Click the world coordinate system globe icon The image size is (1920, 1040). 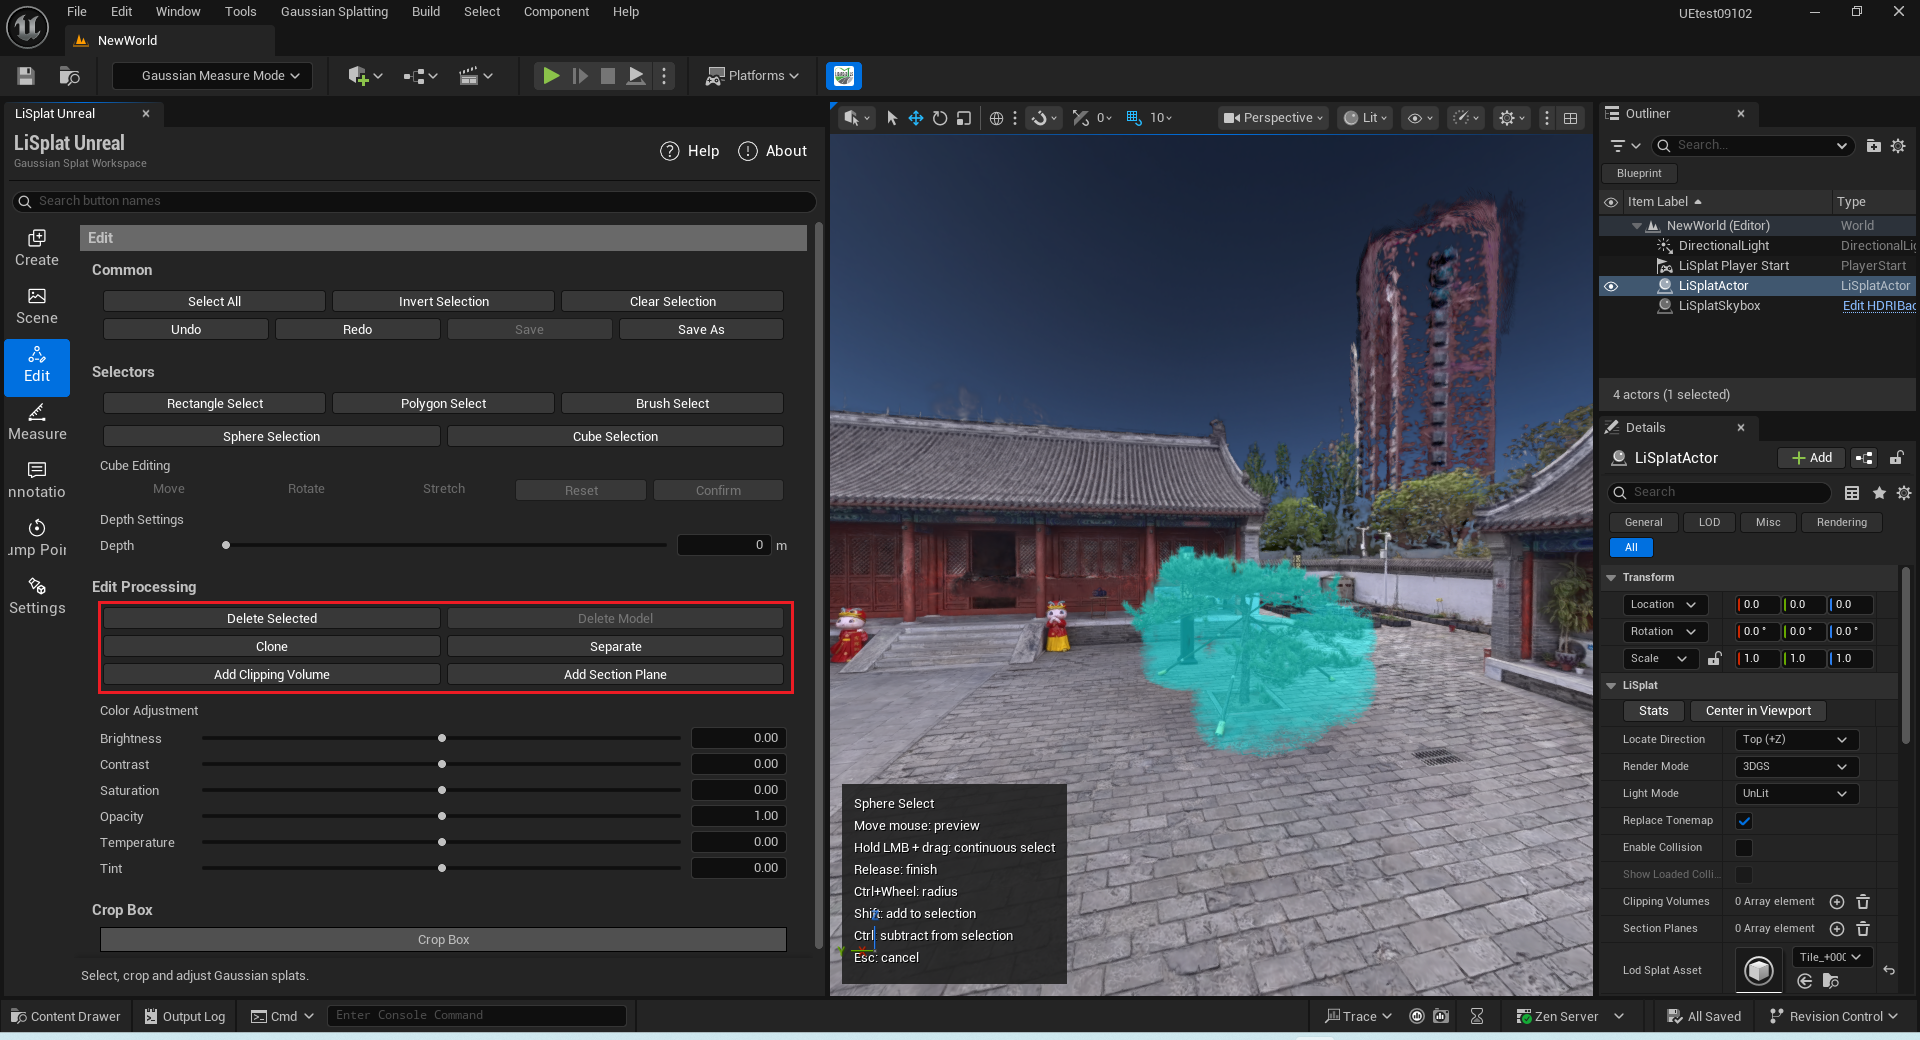point(996,118)
